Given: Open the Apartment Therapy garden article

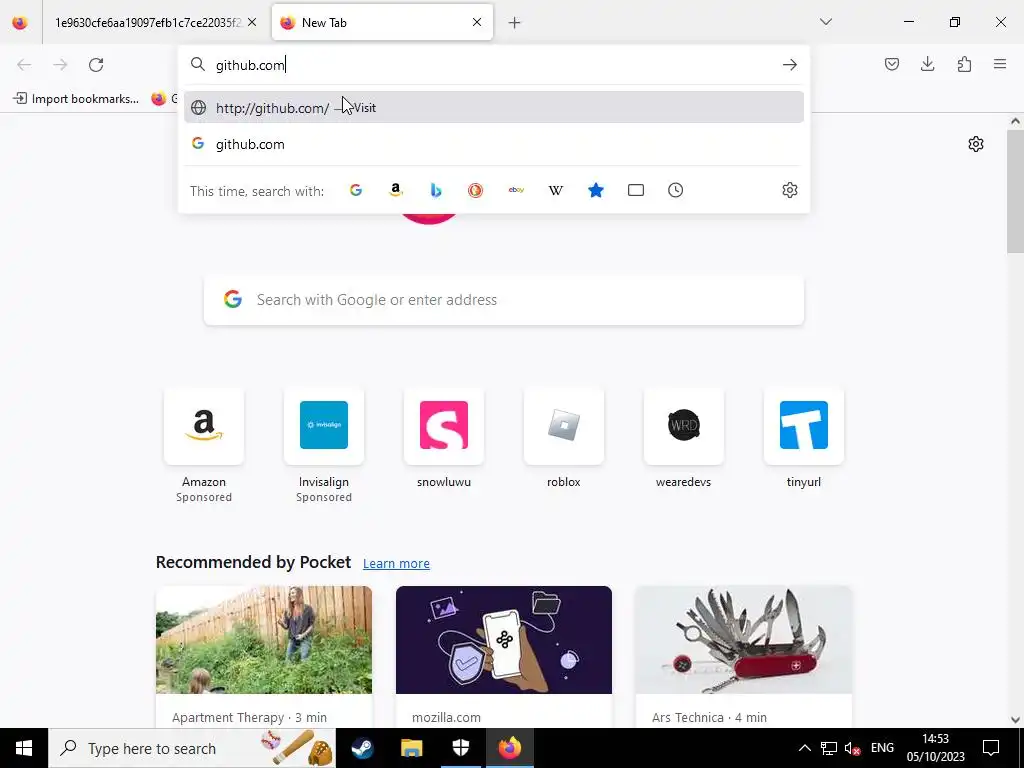Looking at the screenshot, I should [264, 657].
